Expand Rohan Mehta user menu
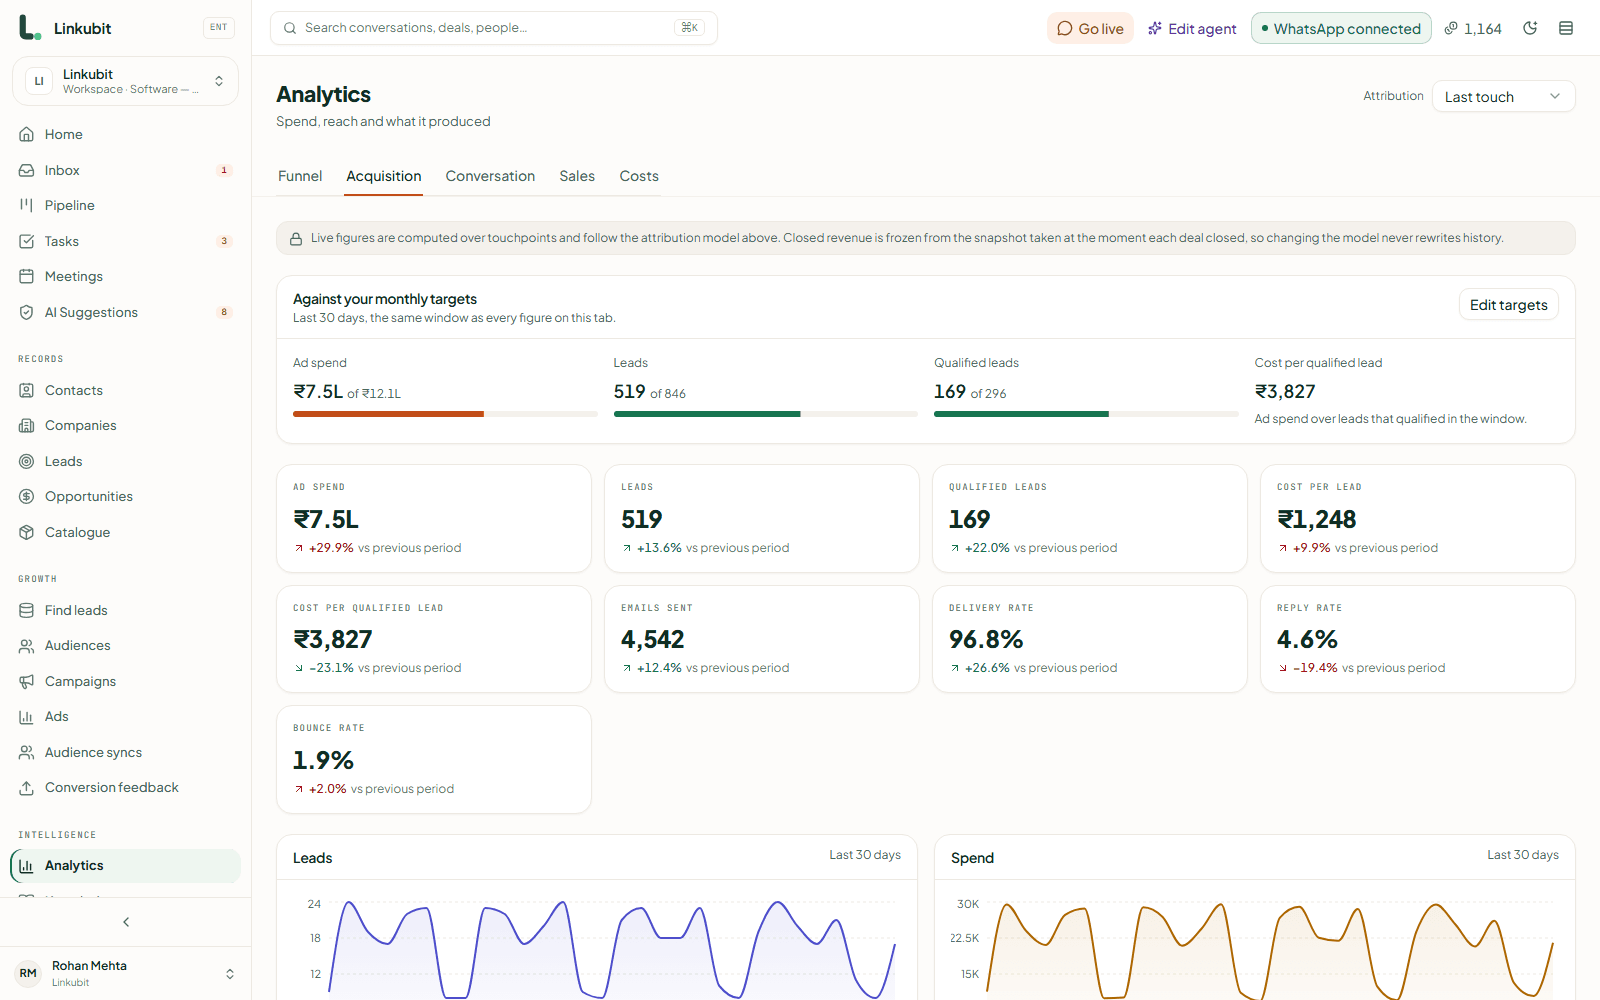 pos(125,973)
